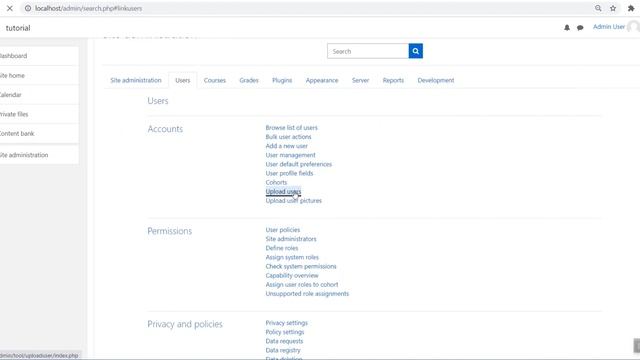Image resolution: width=640 pixels, height=360 pixels.
Task: Open User policies link
Action: pyautogui.click(x=282, y=230)
